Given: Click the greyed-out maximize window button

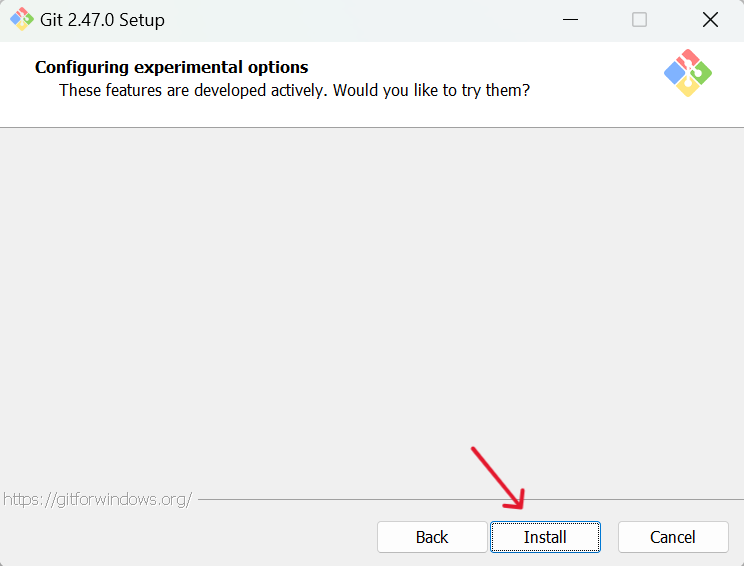Looking at the screenshot, I should (x=639, y=20).
